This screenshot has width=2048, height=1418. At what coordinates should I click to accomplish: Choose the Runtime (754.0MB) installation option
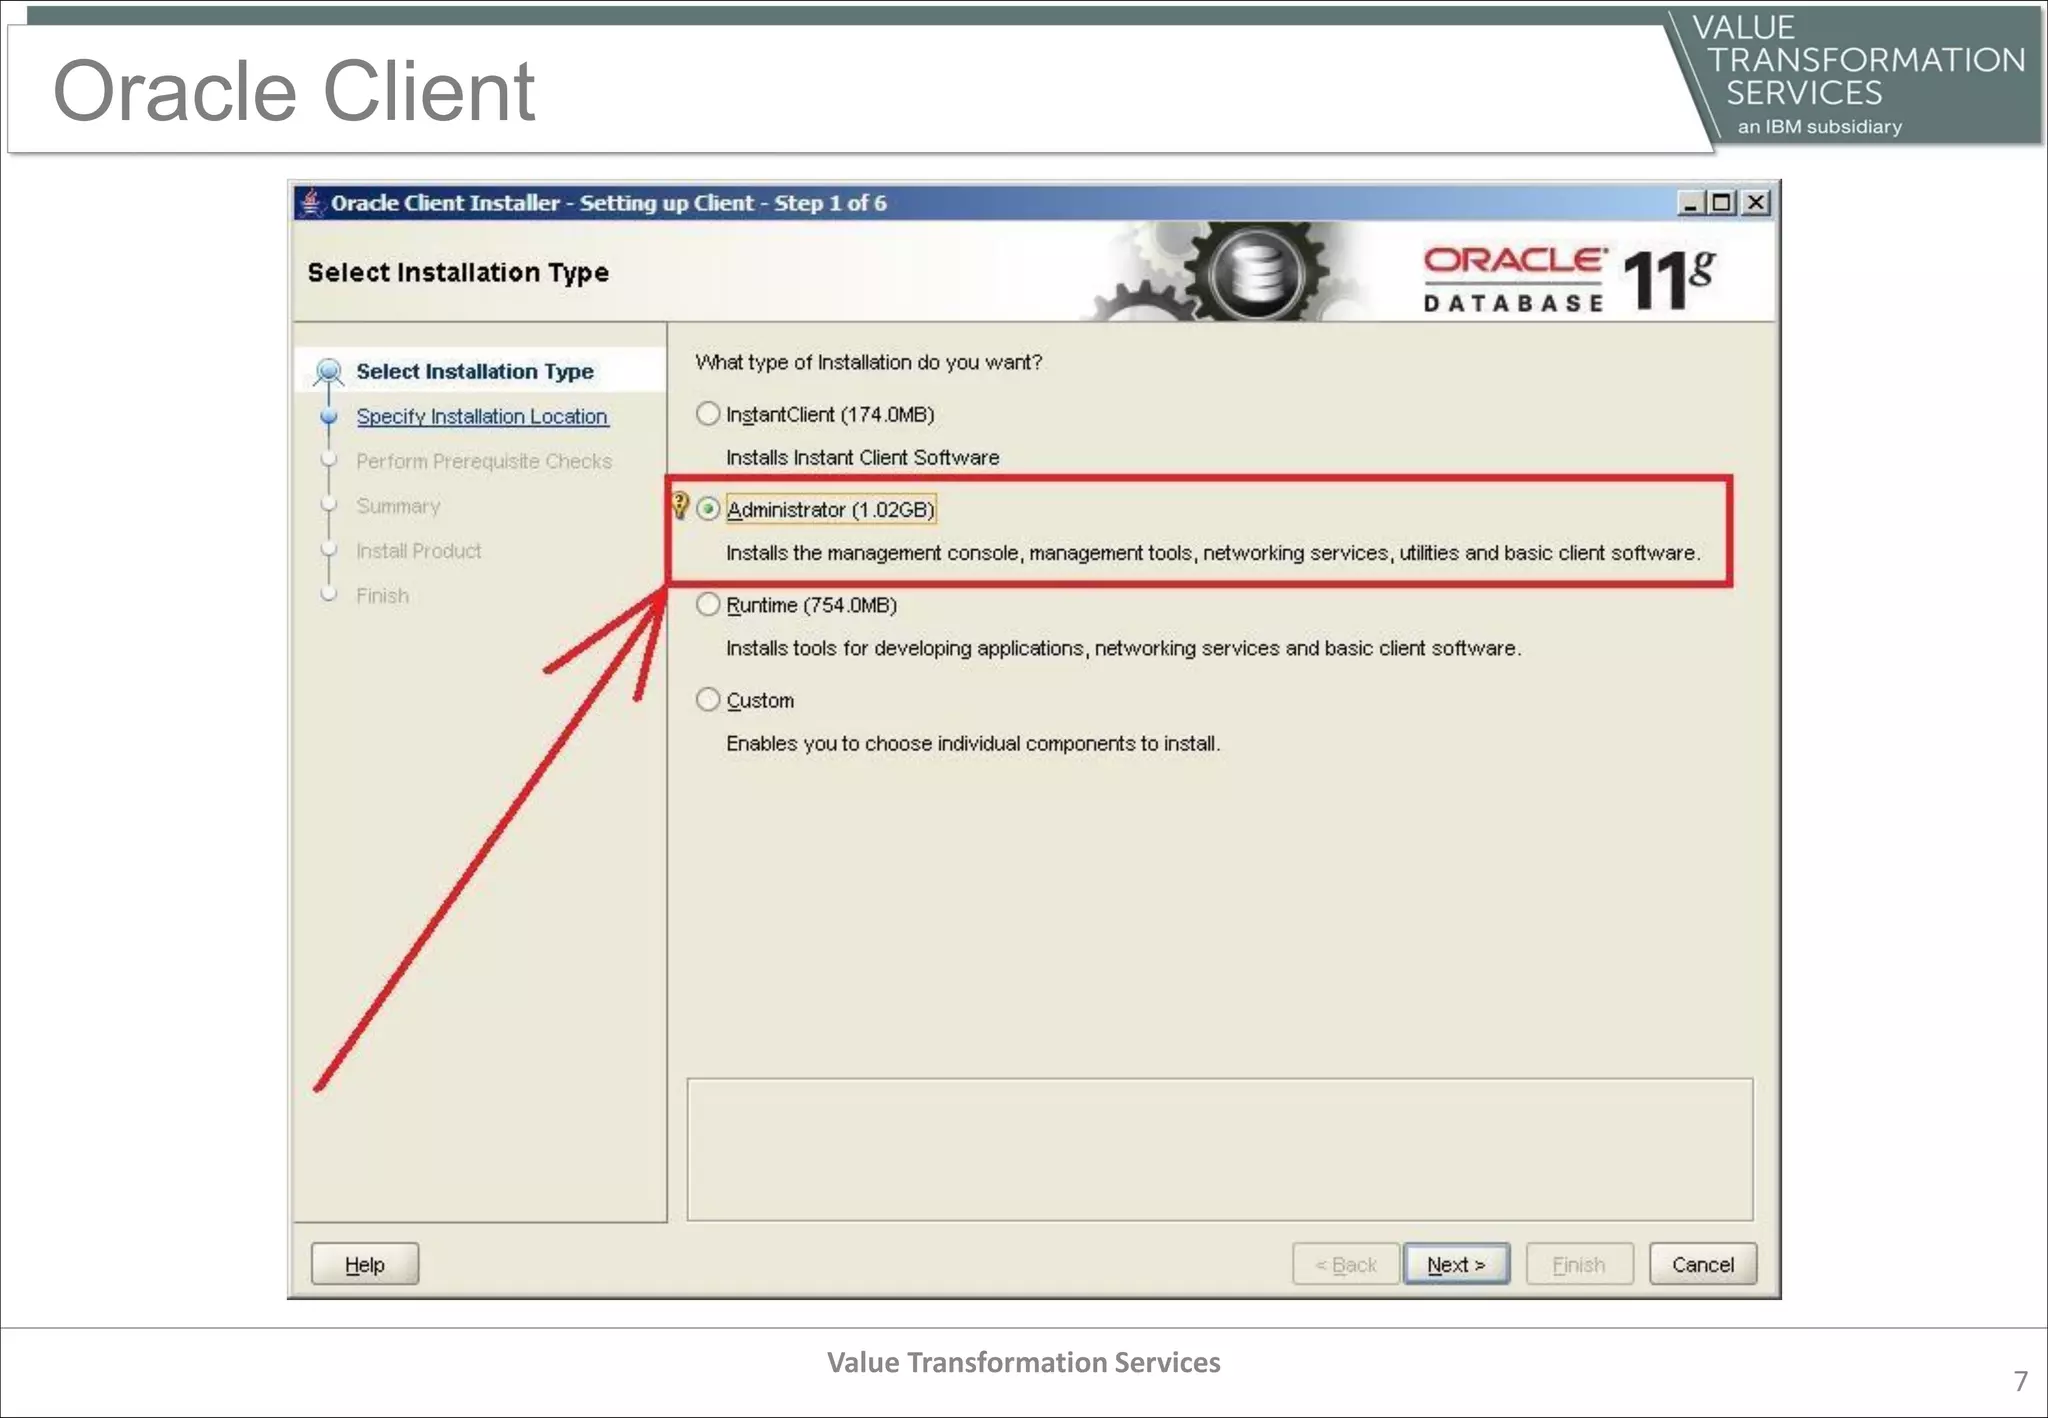pos(708,605)
